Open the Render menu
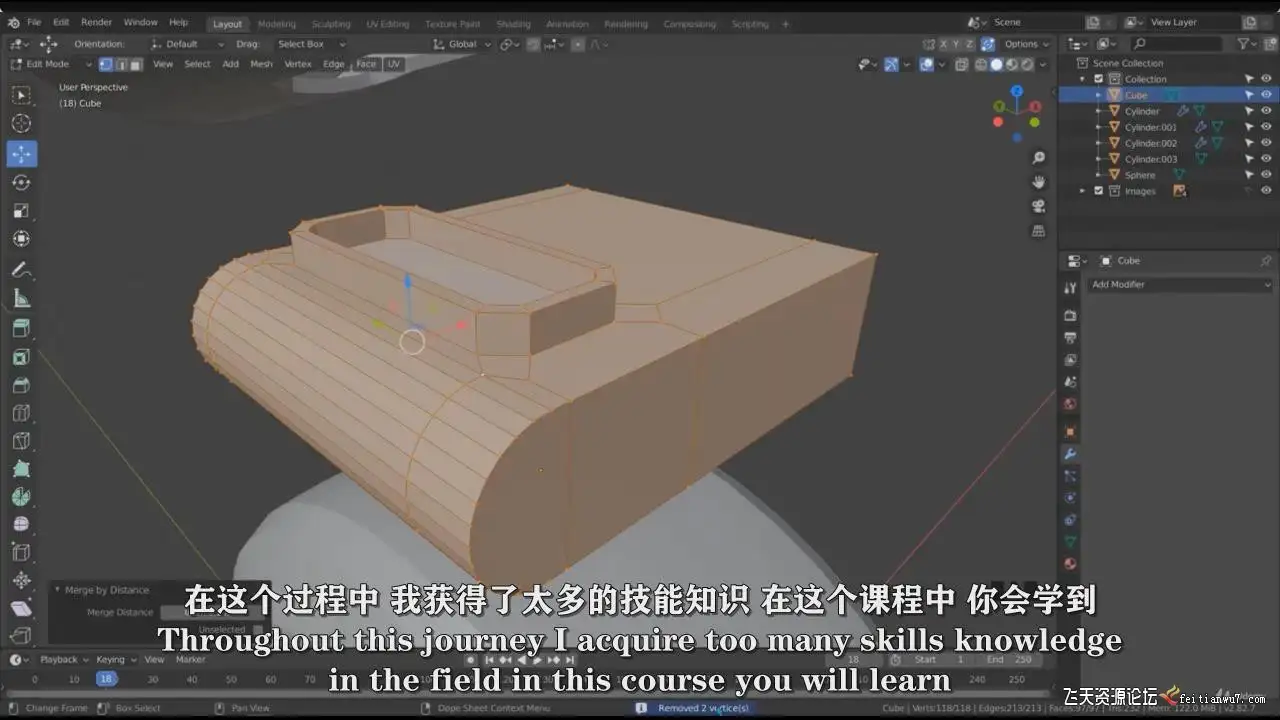Viewport: 1280px width, 720px height. [96, 22]
